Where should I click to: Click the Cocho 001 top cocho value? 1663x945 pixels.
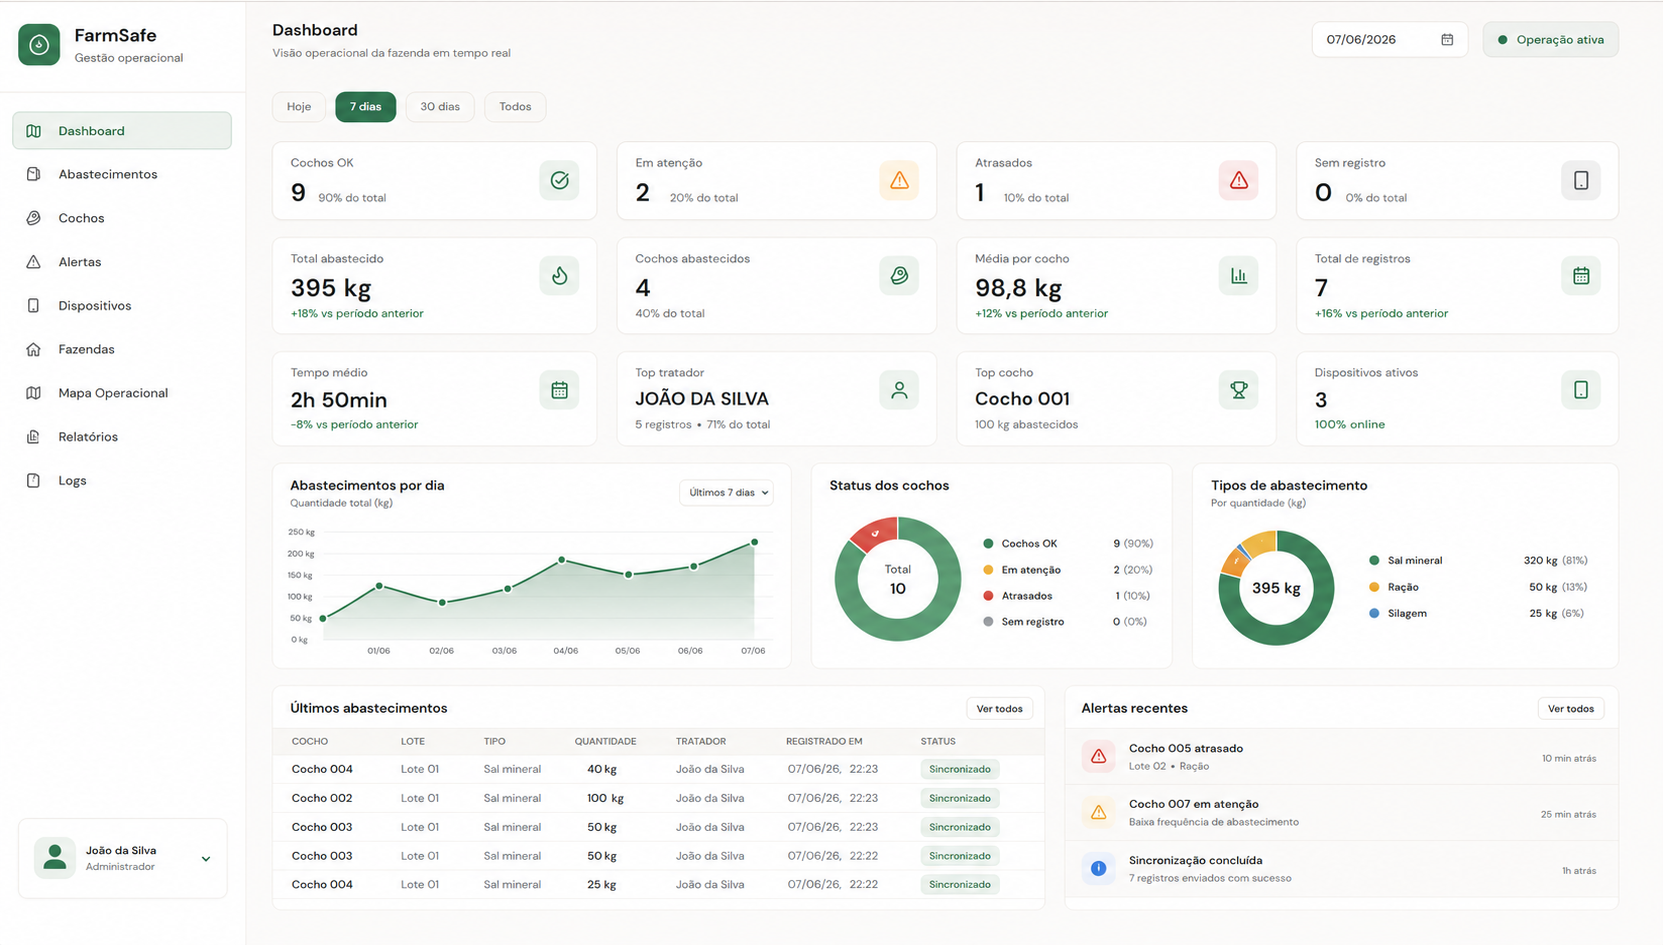(x=1022, y=399)
